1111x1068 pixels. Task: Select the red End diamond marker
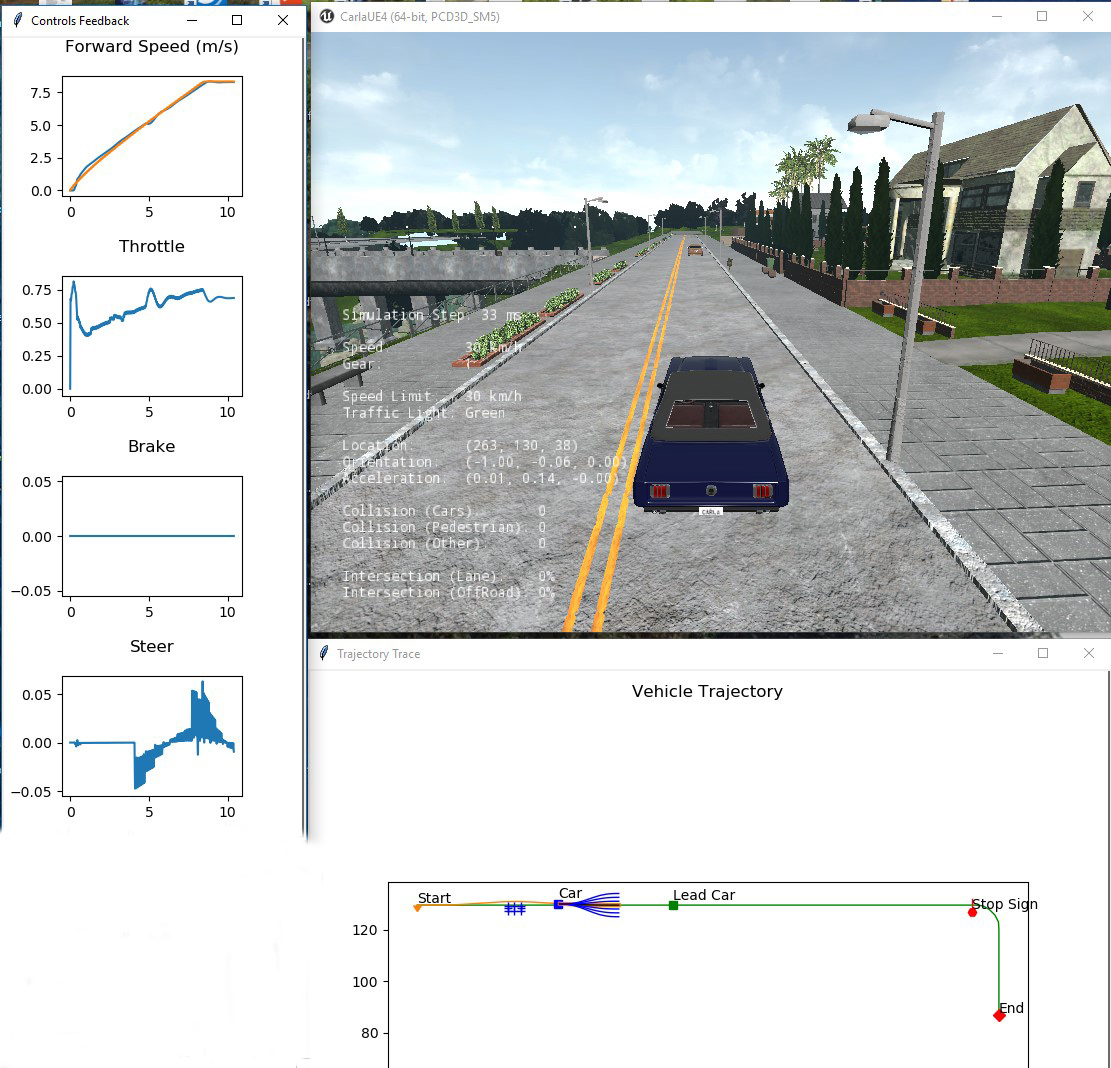(999, 1016)
